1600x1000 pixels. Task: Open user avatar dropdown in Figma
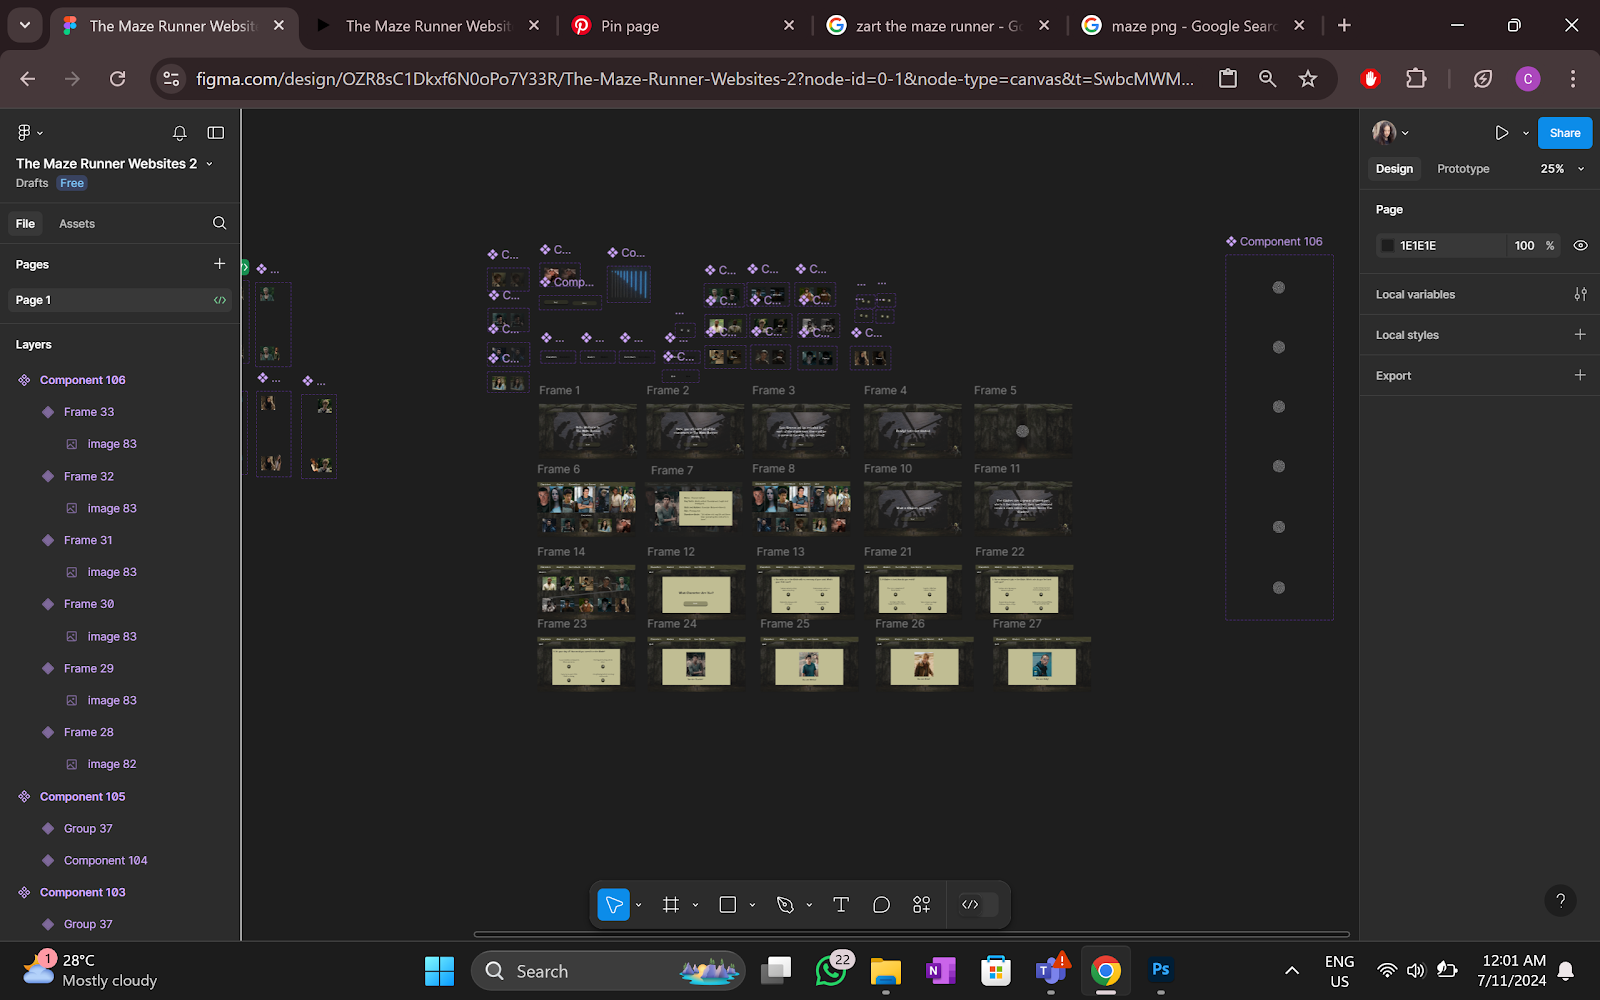[1390, 132]
